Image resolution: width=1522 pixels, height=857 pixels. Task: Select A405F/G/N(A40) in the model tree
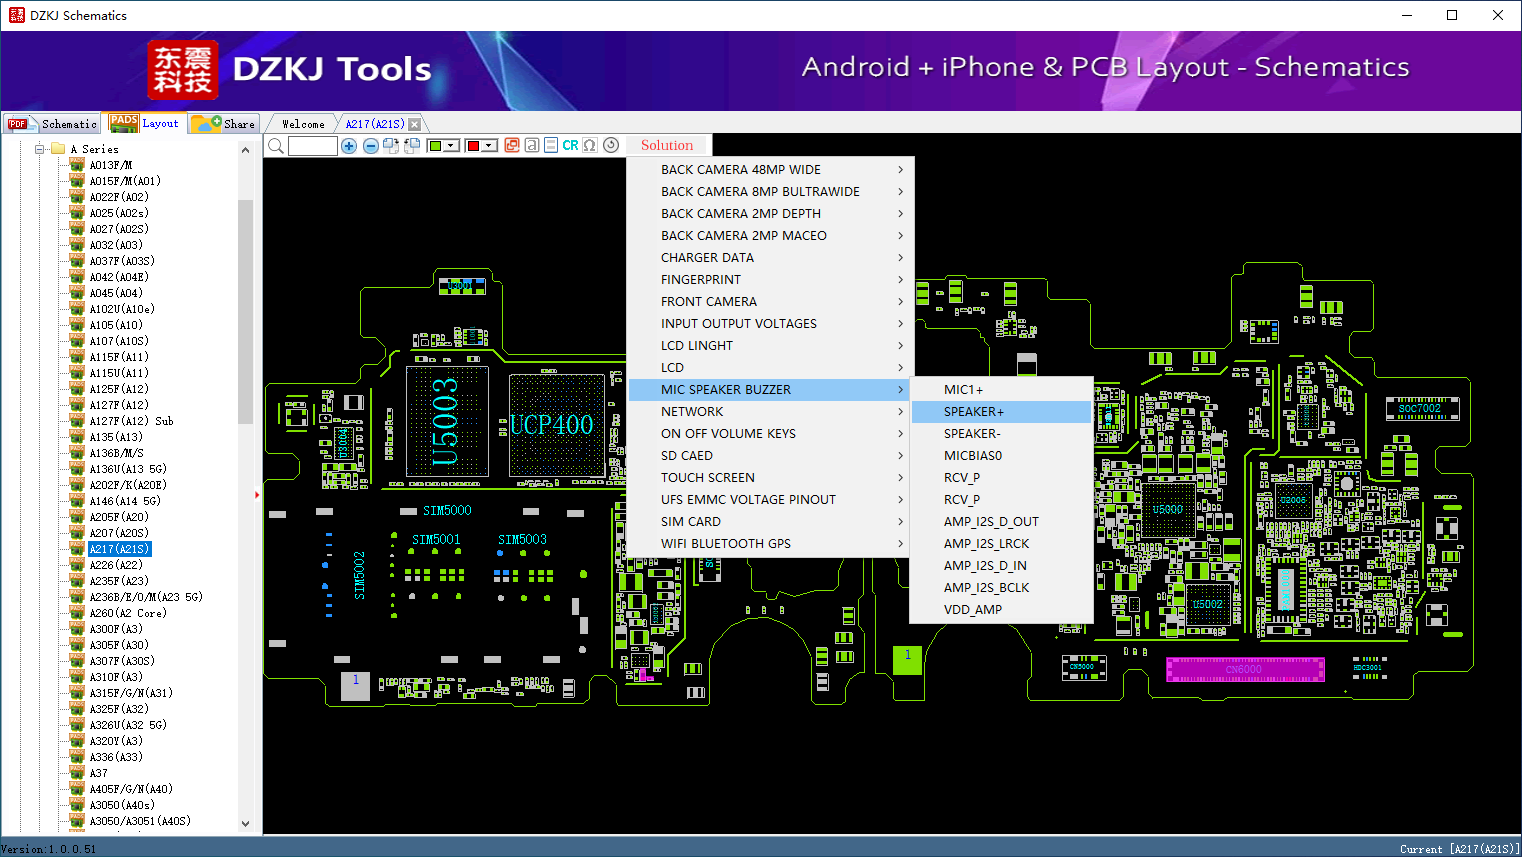coord(131,789)
